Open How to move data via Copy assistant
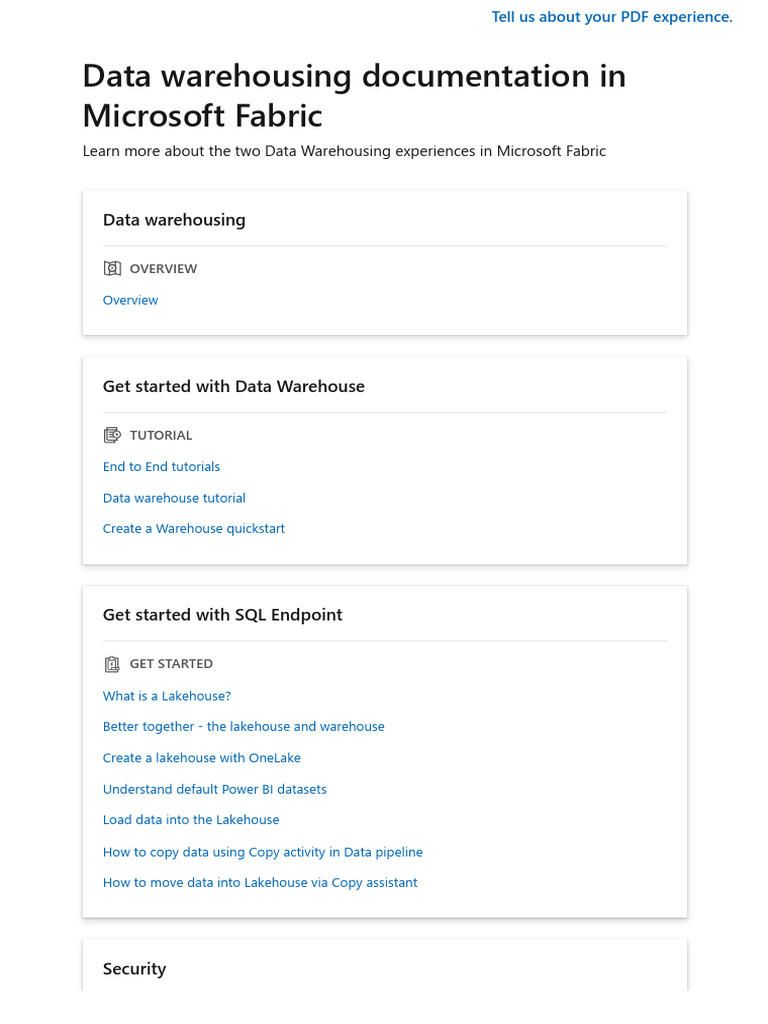Viewport: 768px width, 1024px height. (260, 883)
